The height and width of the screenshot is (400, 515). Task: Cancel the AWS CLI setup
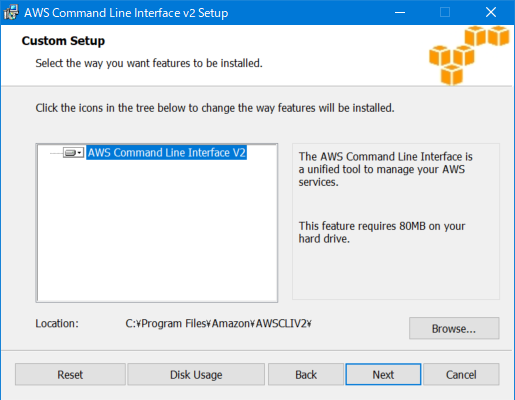pyautogui.click(x=461, y=374)
